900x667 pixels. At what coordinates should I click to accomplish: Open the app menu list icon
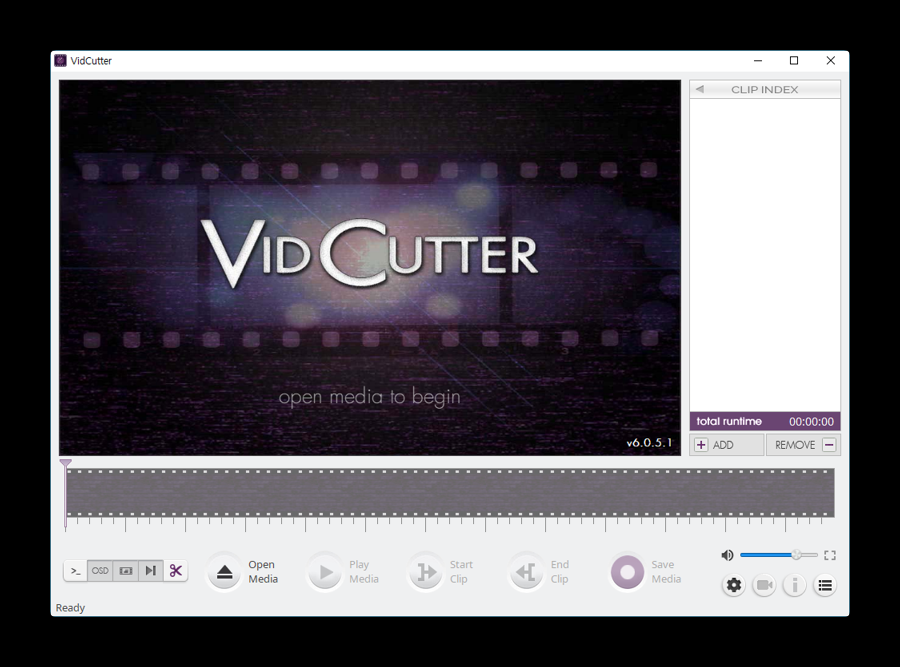[825, 585]
